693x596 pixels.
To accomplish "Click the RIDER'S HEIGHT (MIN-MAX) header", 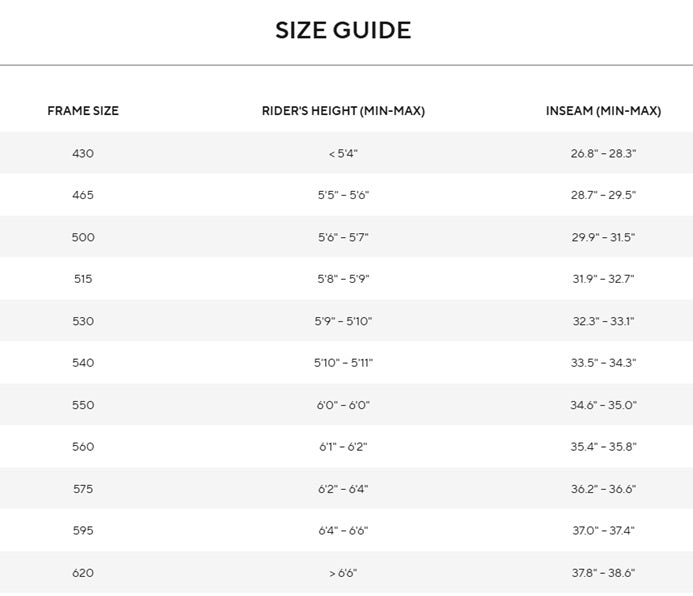I will [343, 110].
